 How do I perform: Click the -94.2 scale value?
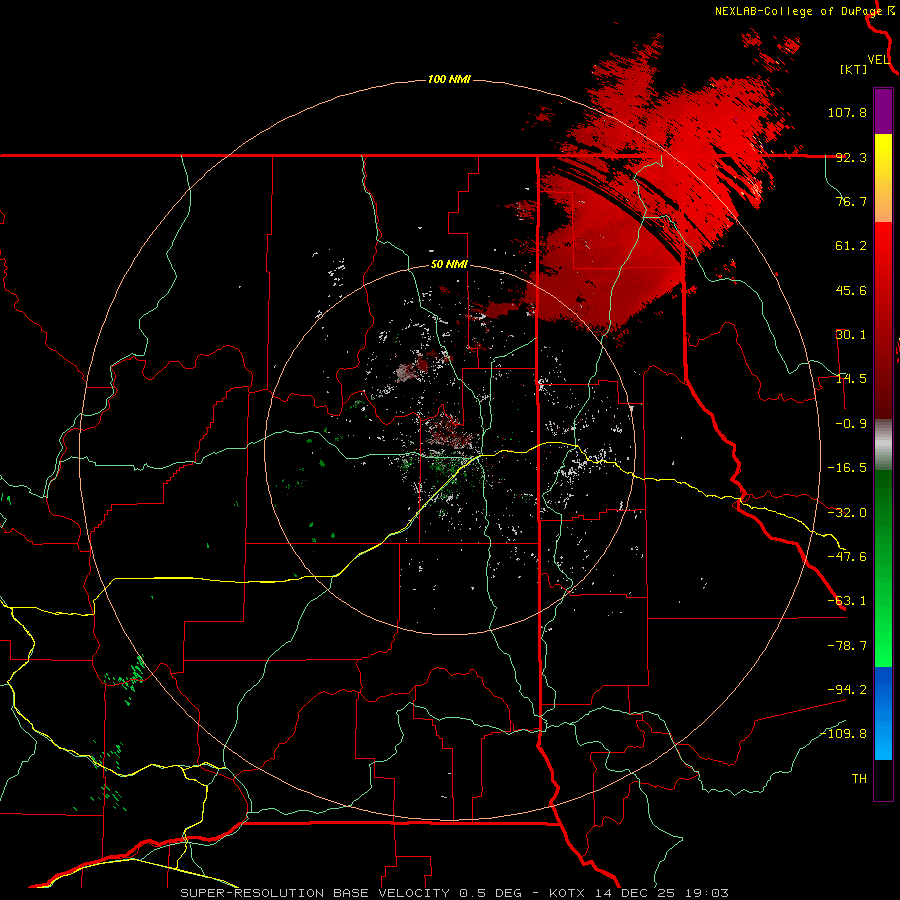click(x=847, y=690)
